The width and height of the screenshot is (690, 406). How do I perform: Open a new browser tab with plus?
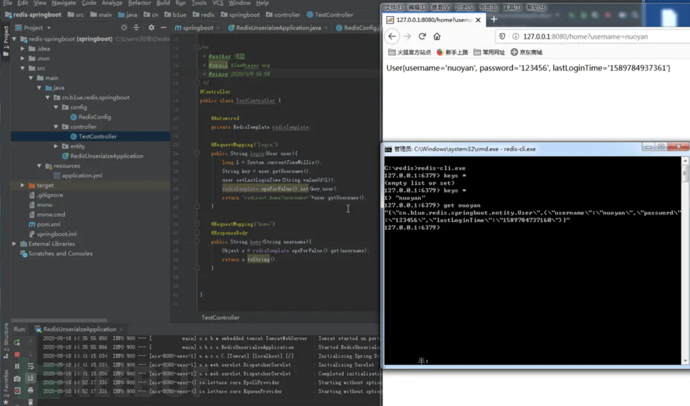click(x=493, y=19)
